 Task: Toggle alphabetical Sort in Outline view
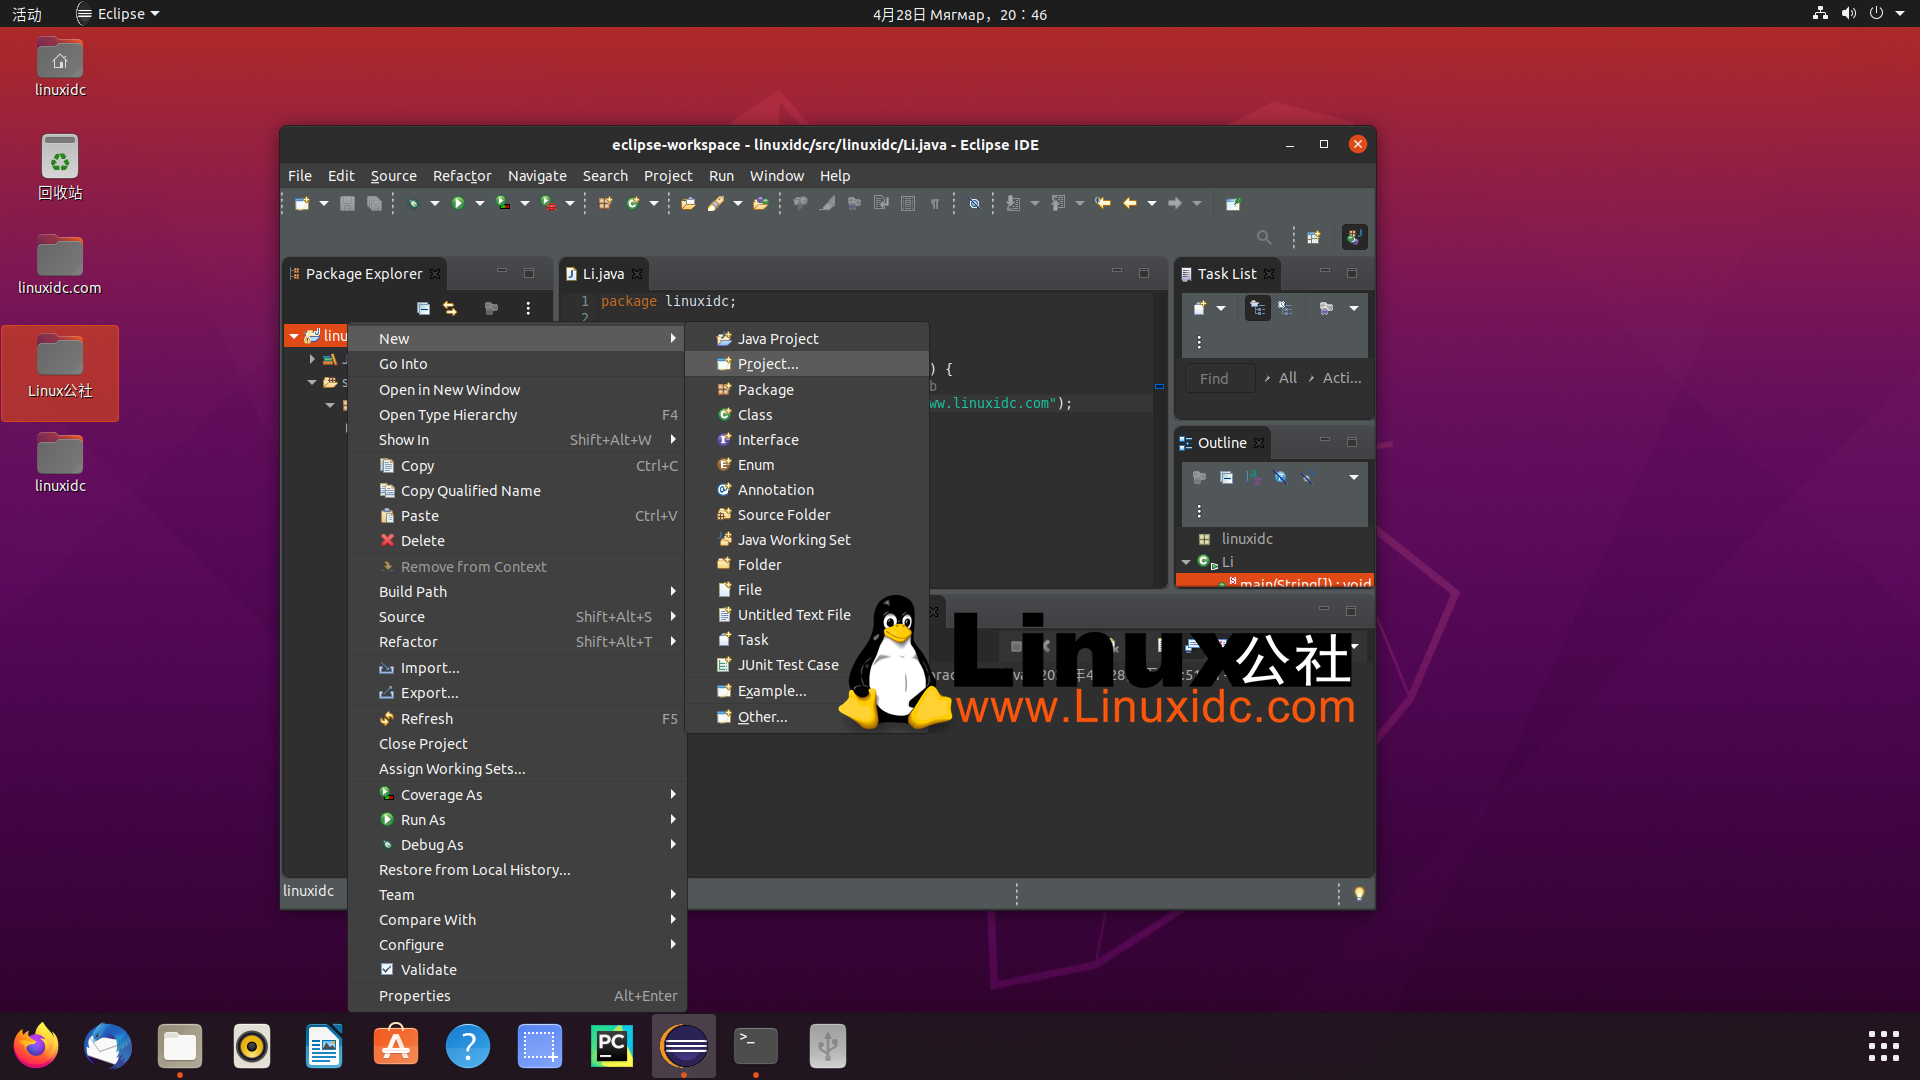click(x=1253, y=477)
